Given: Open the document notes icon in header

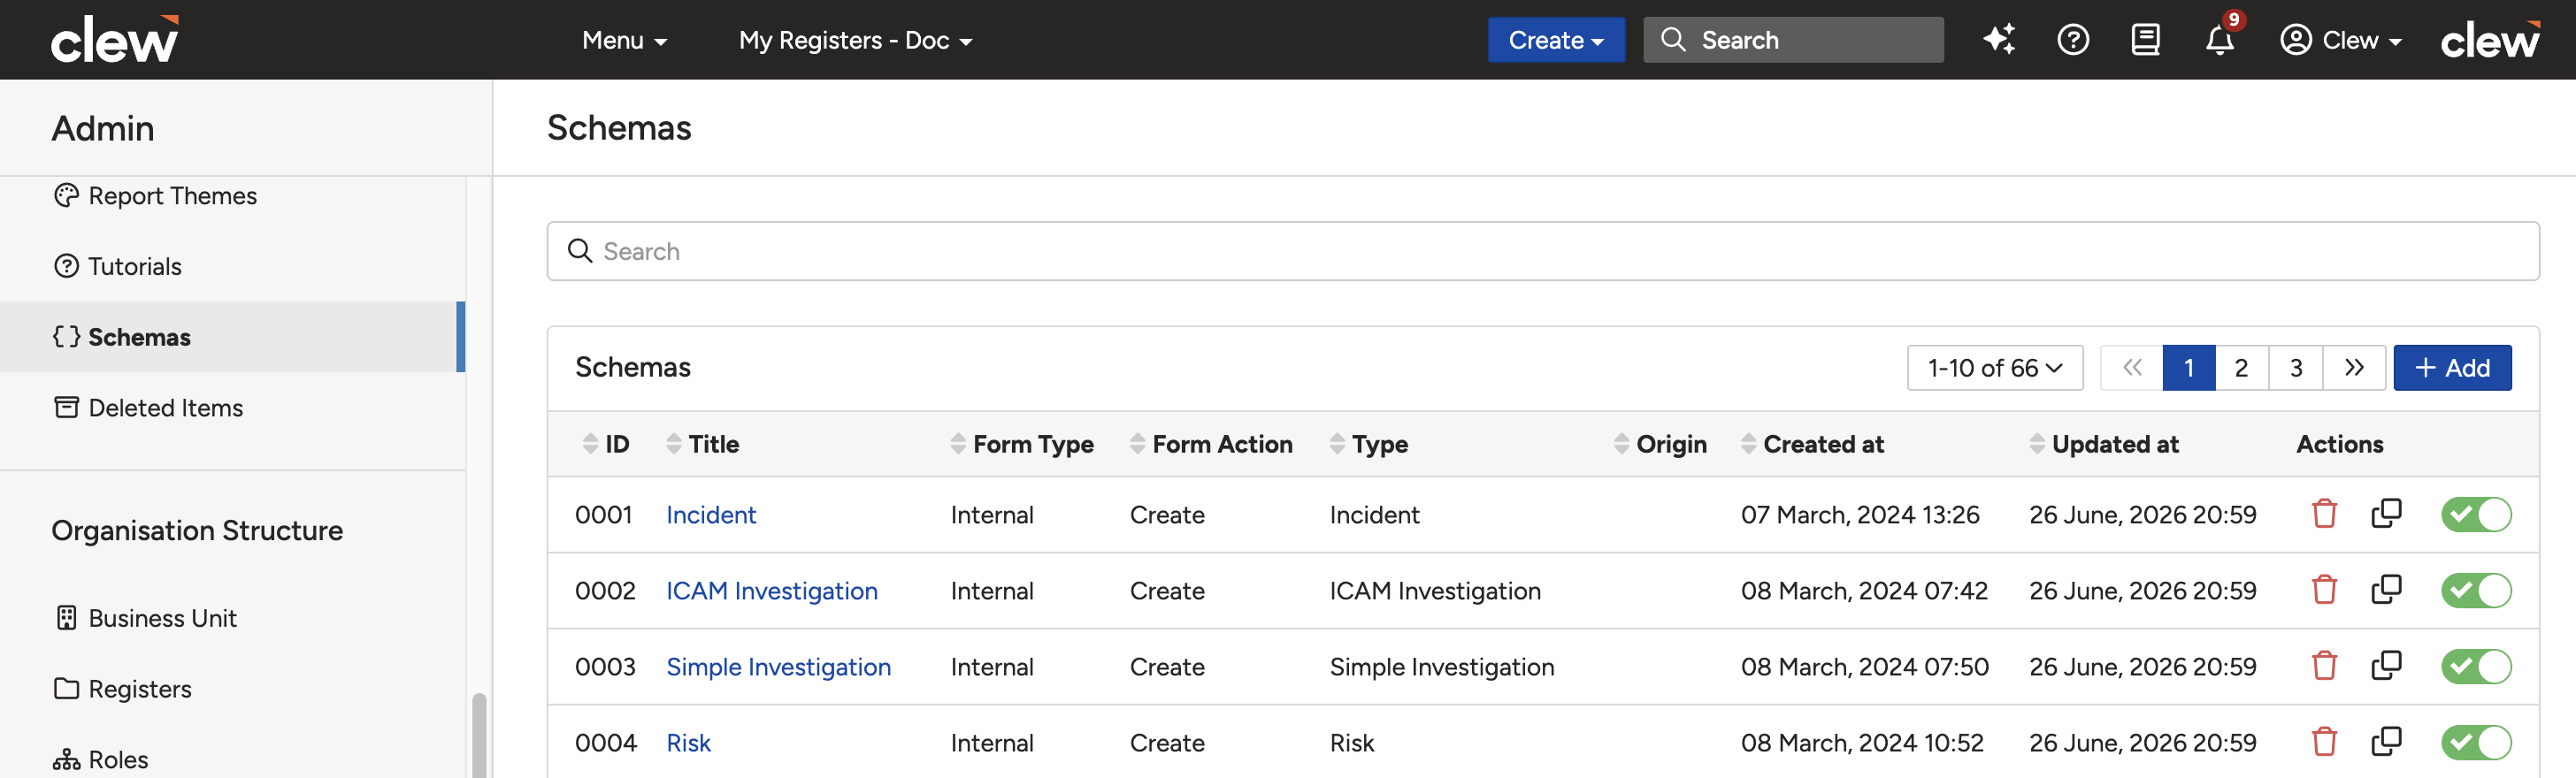Looking at the screenshot, I should coord(2146,40).
